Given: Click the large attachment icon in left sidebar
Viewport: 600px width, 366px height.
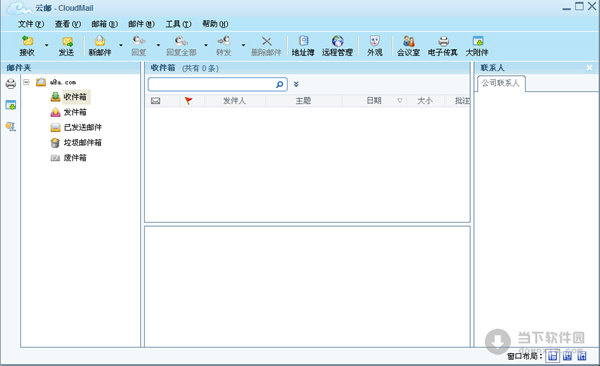Looking at the screenshot, I should pyautogui.click(x=11, y=105).
